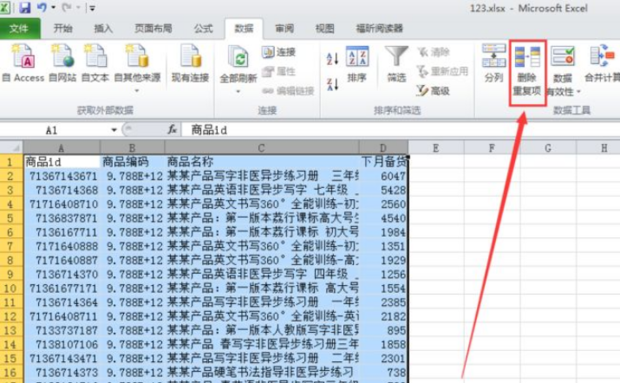Open the Name Box dropdown arrow

click(114, 130)
